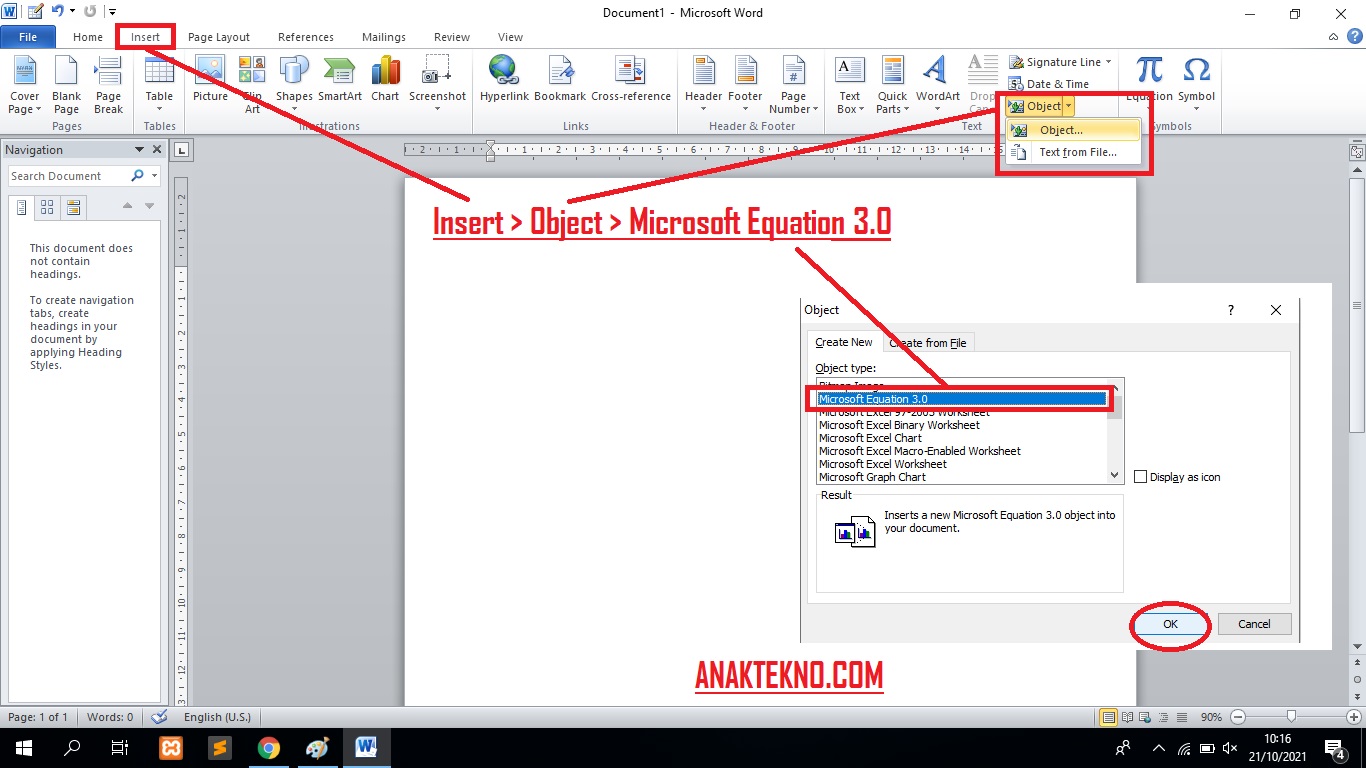Insert a Picture from file
This screenshot has height=768, width=1366.
tap(210, 80)
